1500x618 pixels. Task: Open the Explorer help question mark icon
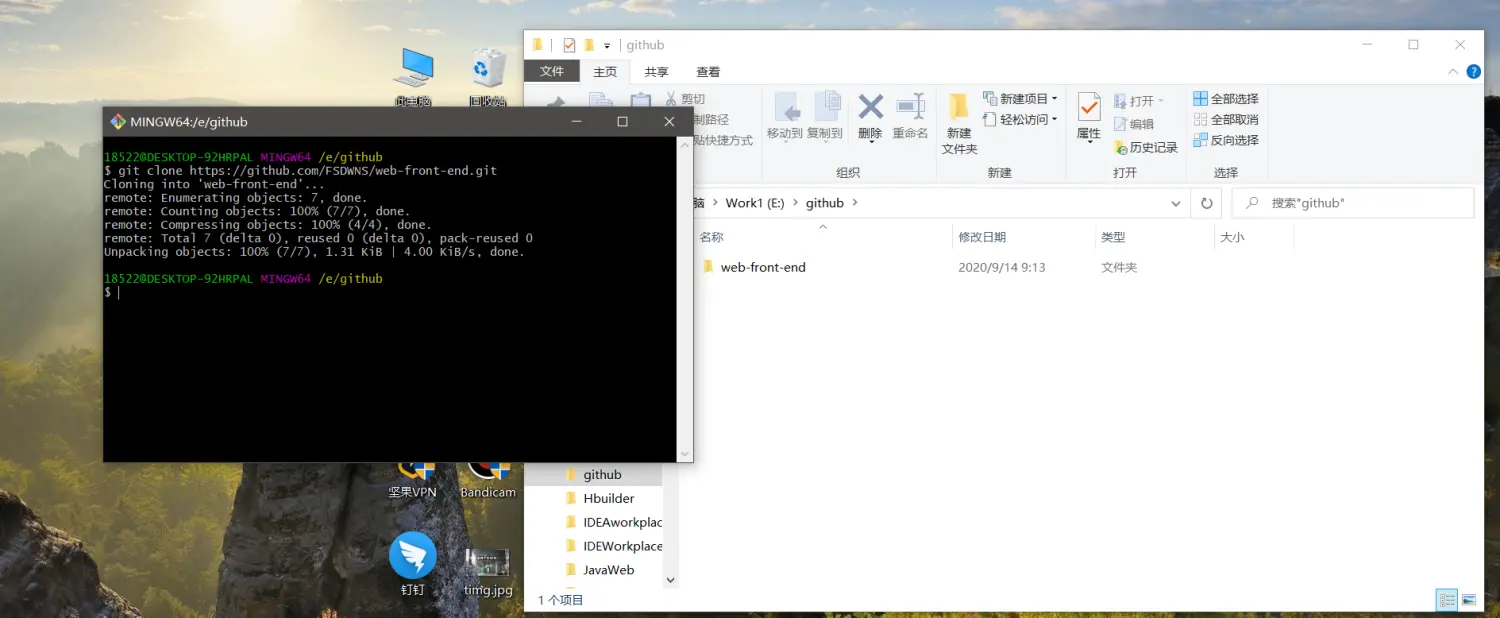[x=1473, y=72]
